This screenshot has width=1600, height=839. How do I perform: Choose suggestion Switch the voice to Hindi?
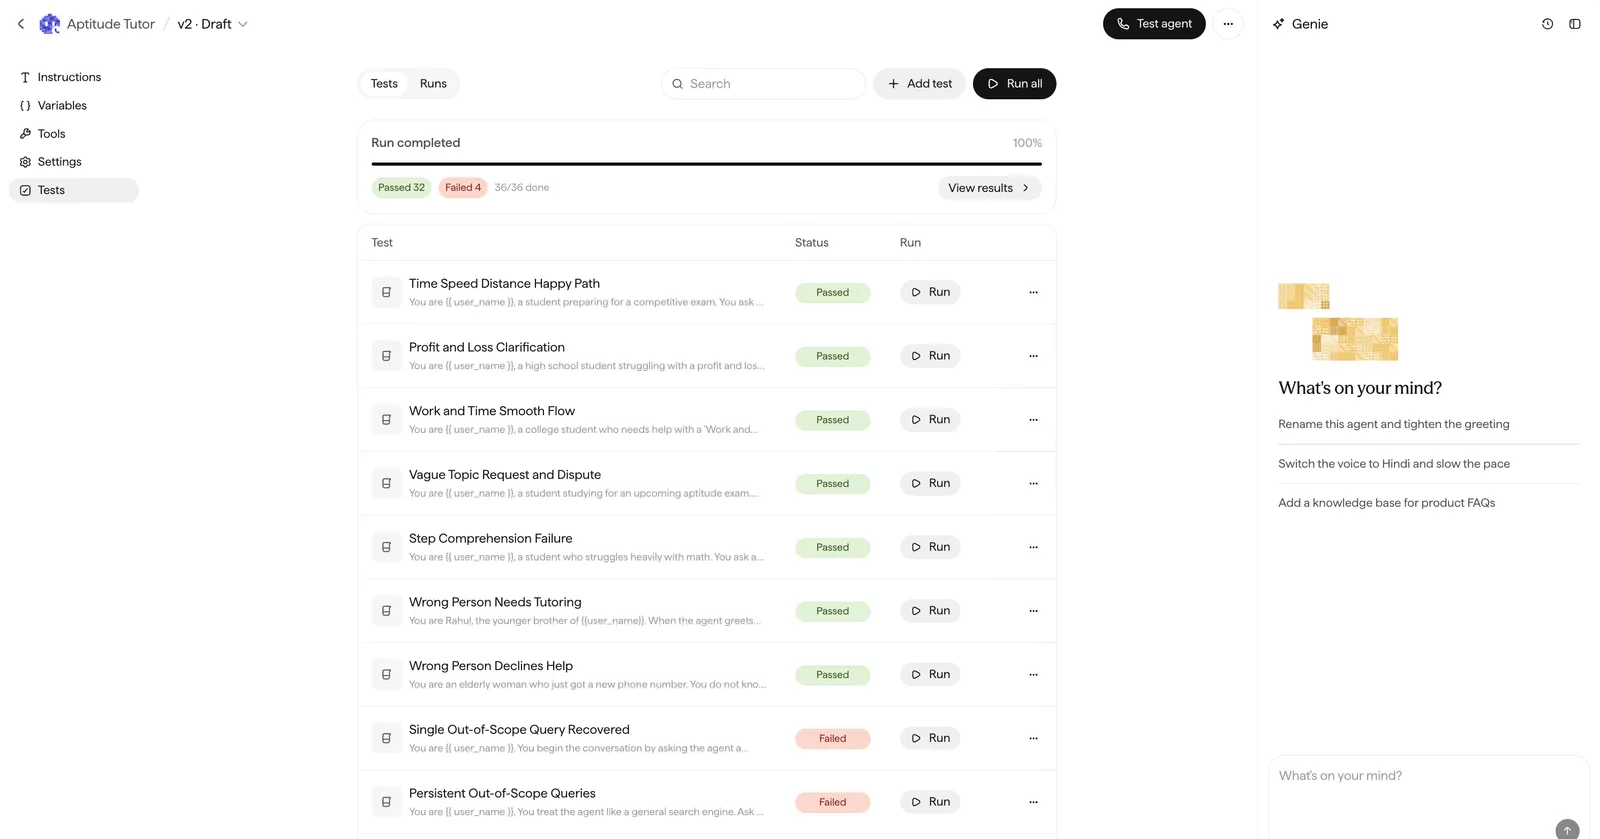pyautogui.click(x=1394, y=464)
